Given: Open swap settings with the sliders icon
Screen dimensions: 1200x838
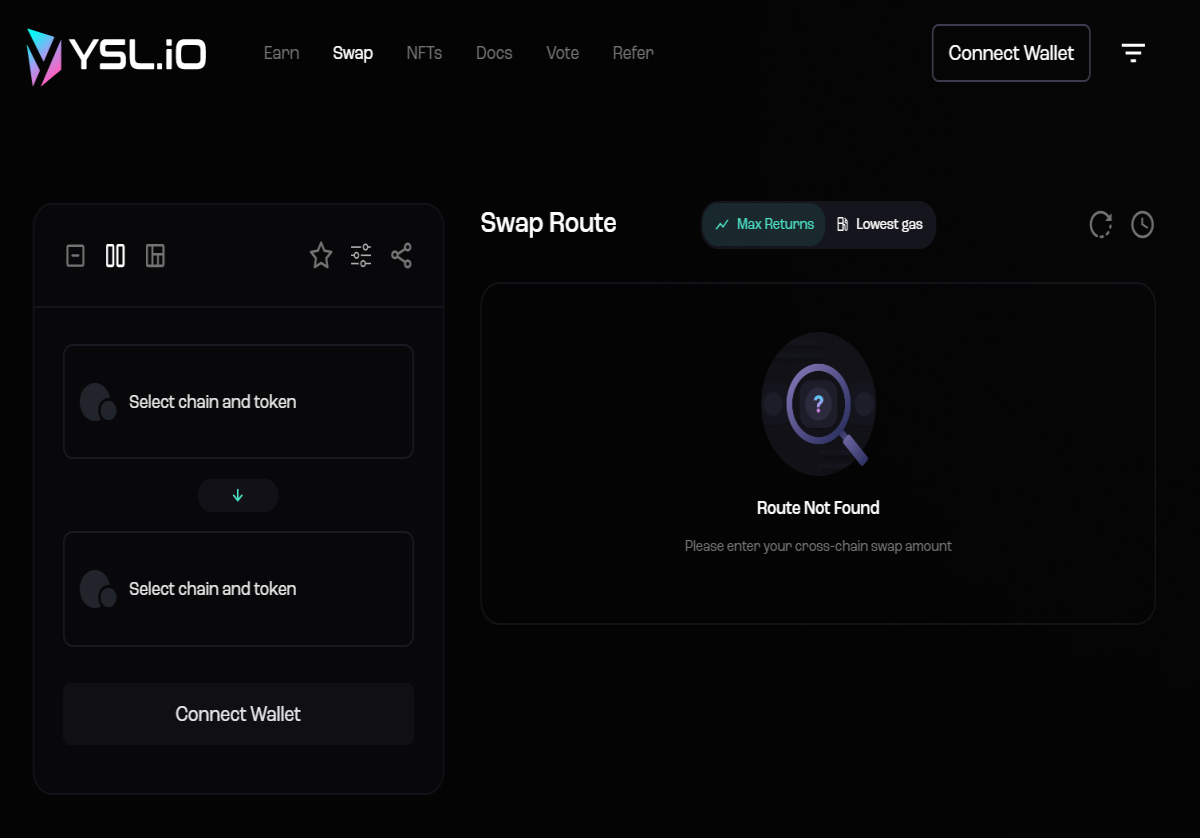Looking at the screenshot, I should [x=361, y=255].
